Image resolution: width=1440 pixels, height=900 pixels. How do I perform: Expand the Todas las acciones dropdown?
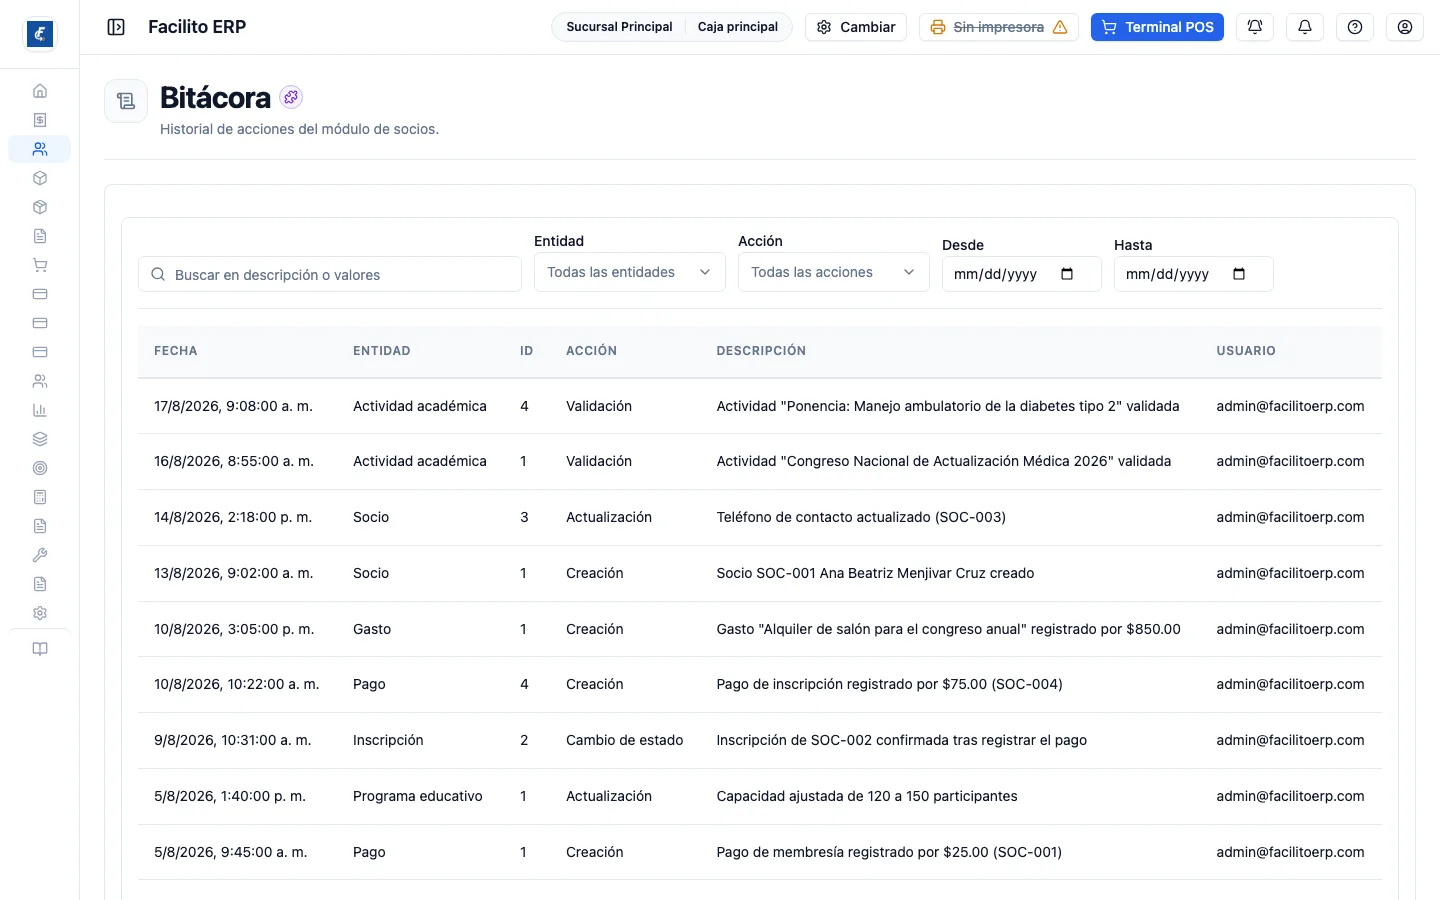coord(834,272)
